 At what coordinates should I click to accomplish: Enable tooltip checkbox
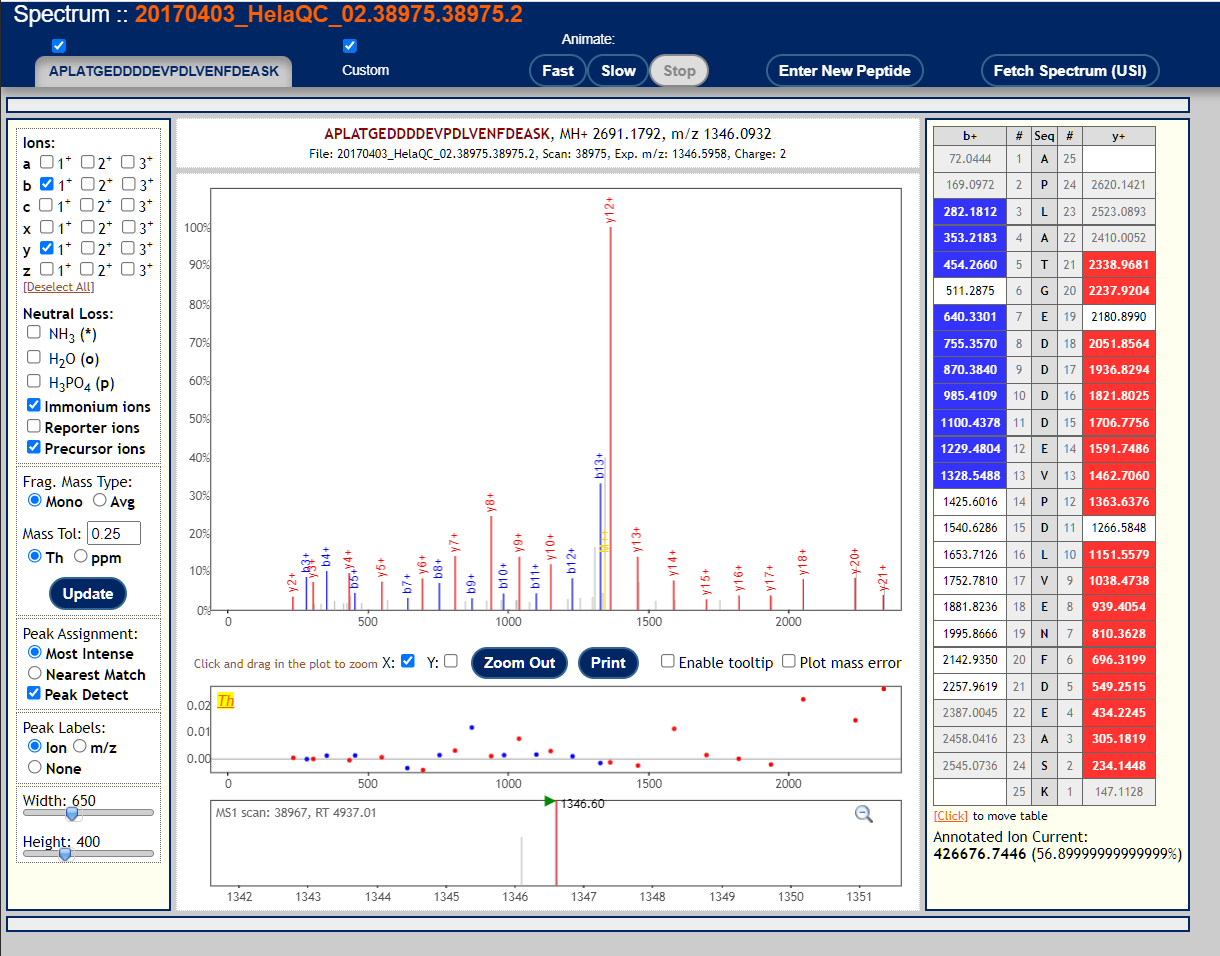(x=668, y=661)
